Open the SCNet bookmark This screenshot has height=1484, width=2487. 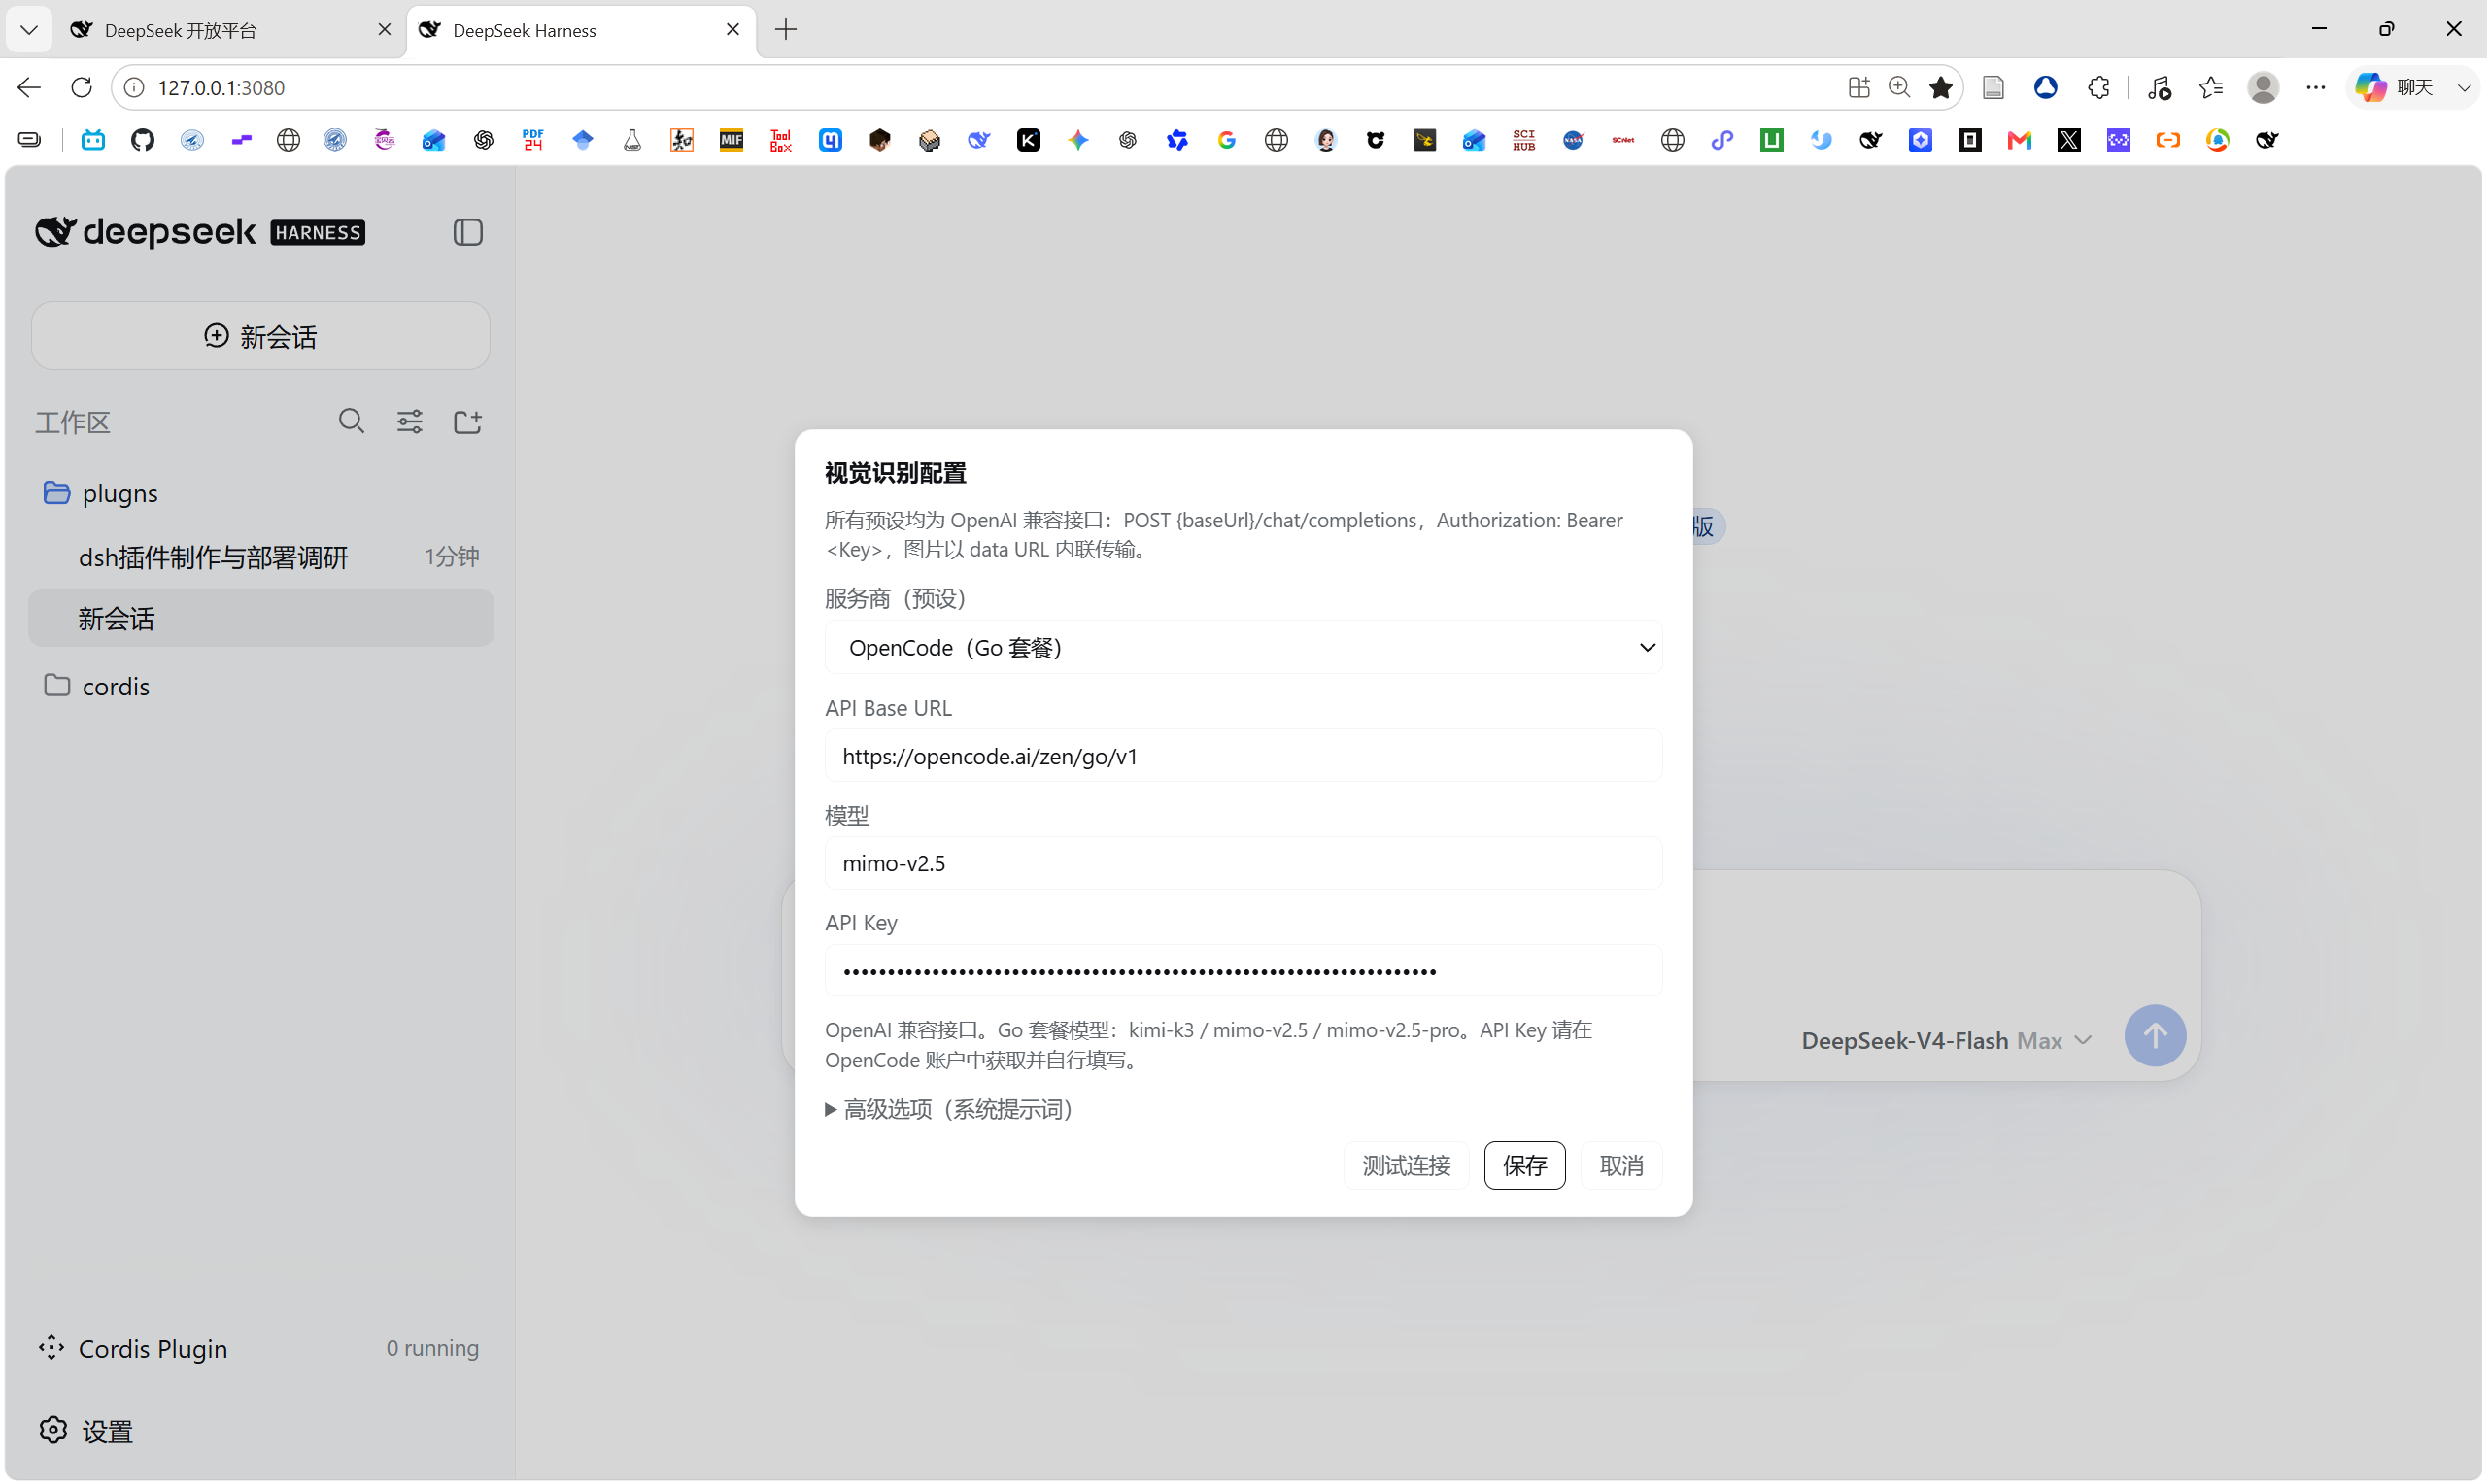coord(1623,140)
